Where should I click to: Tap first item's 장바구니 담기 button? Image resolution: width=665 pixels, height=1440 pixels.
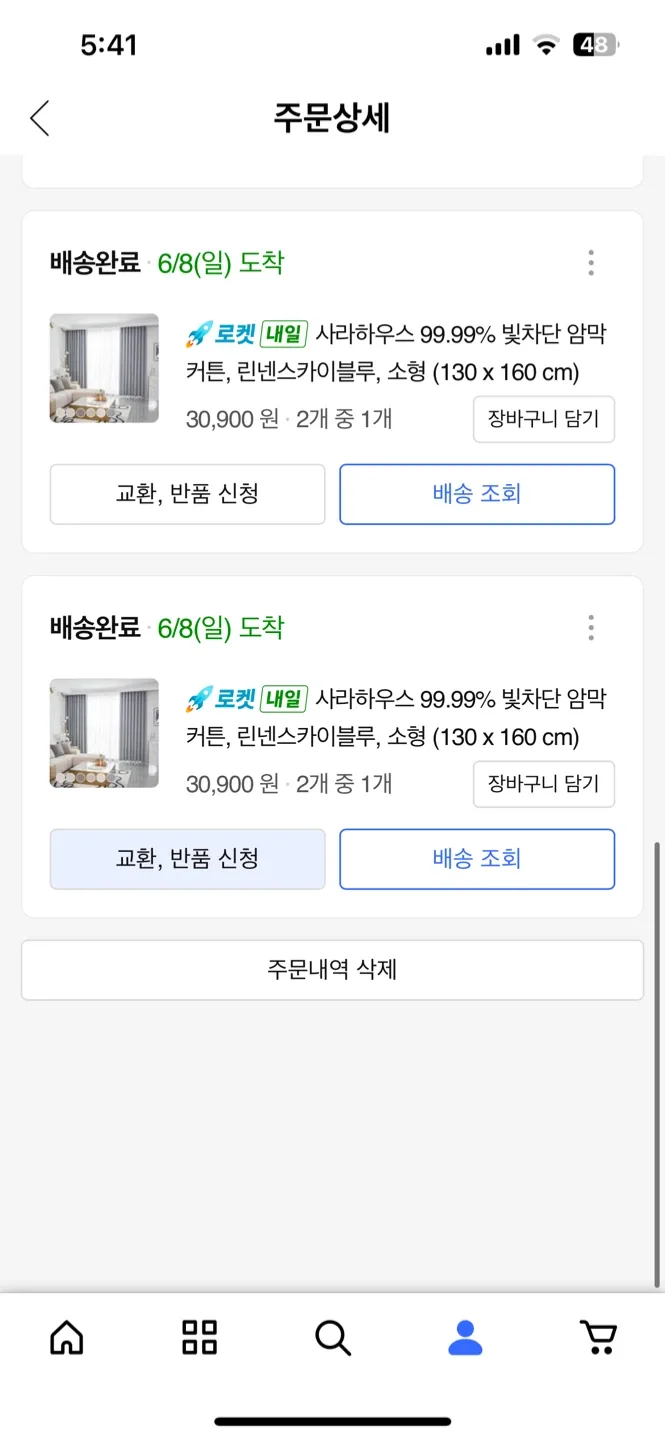pyautogui.click(x=543, y=419)
